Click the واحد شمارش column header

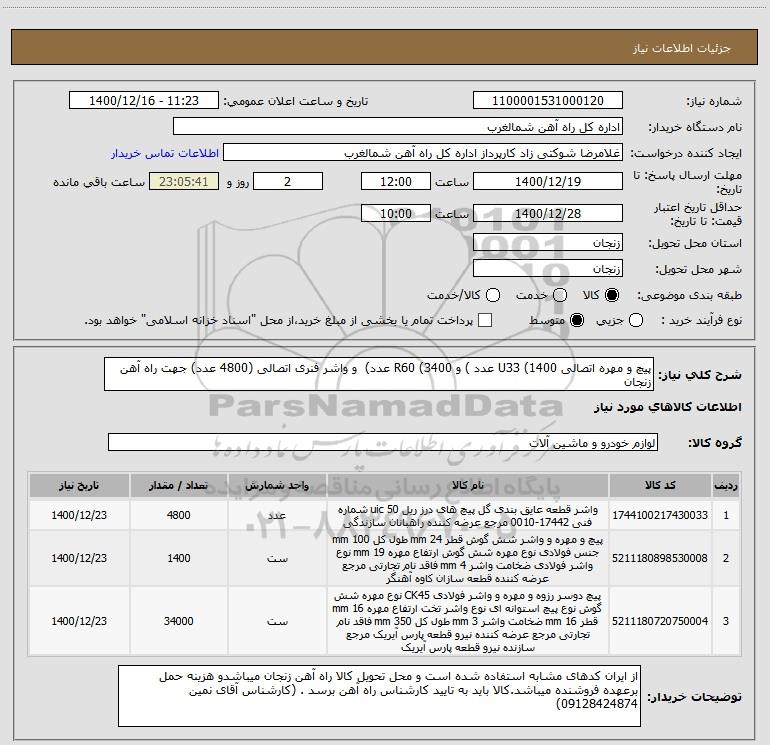[277, 486]
